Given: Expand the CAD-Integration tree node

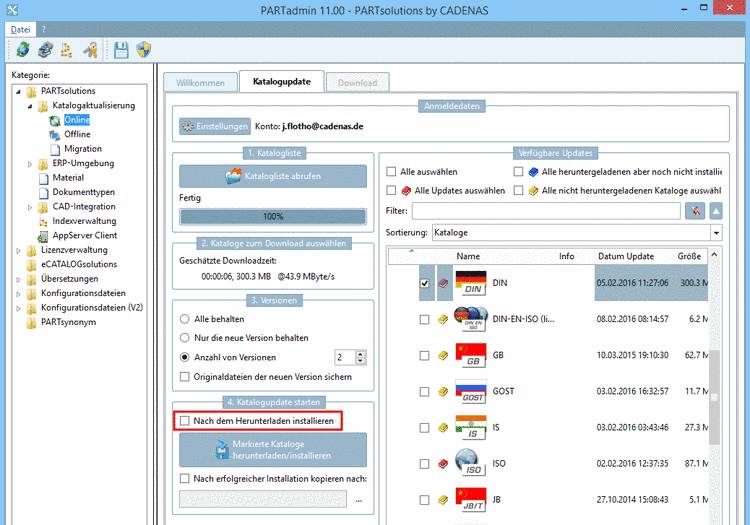Looking at the screenshot, I should (x=30, y=207).
